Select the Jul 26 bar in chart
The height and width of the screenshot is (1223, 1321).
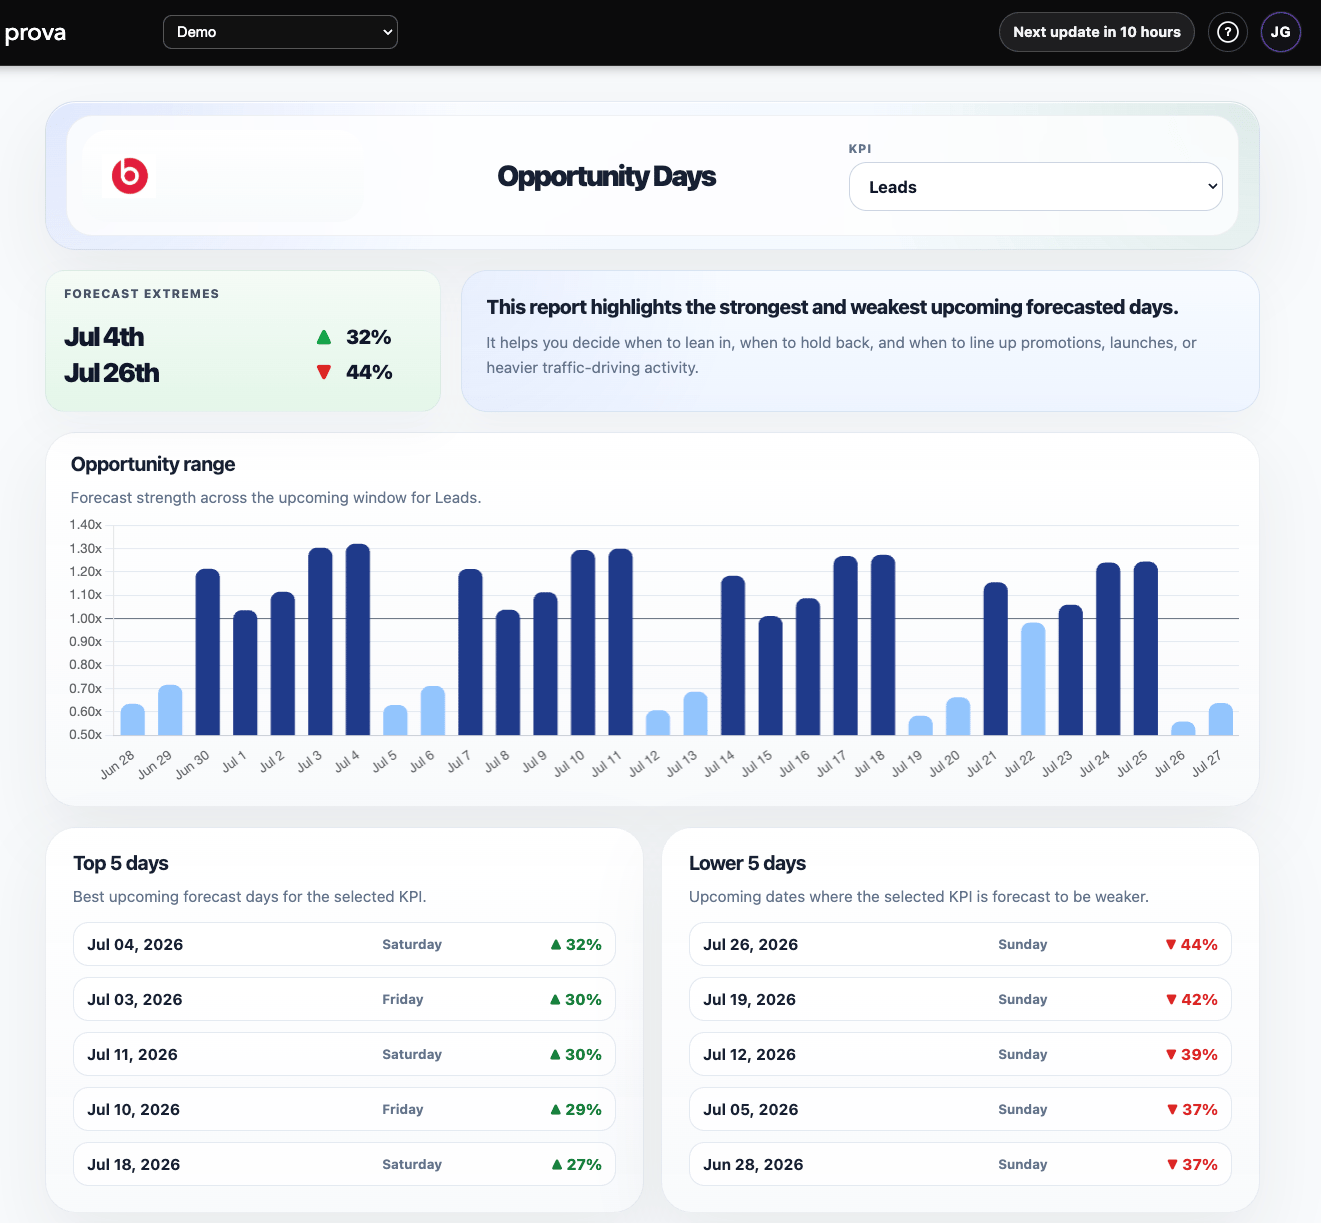(1184, 728)
